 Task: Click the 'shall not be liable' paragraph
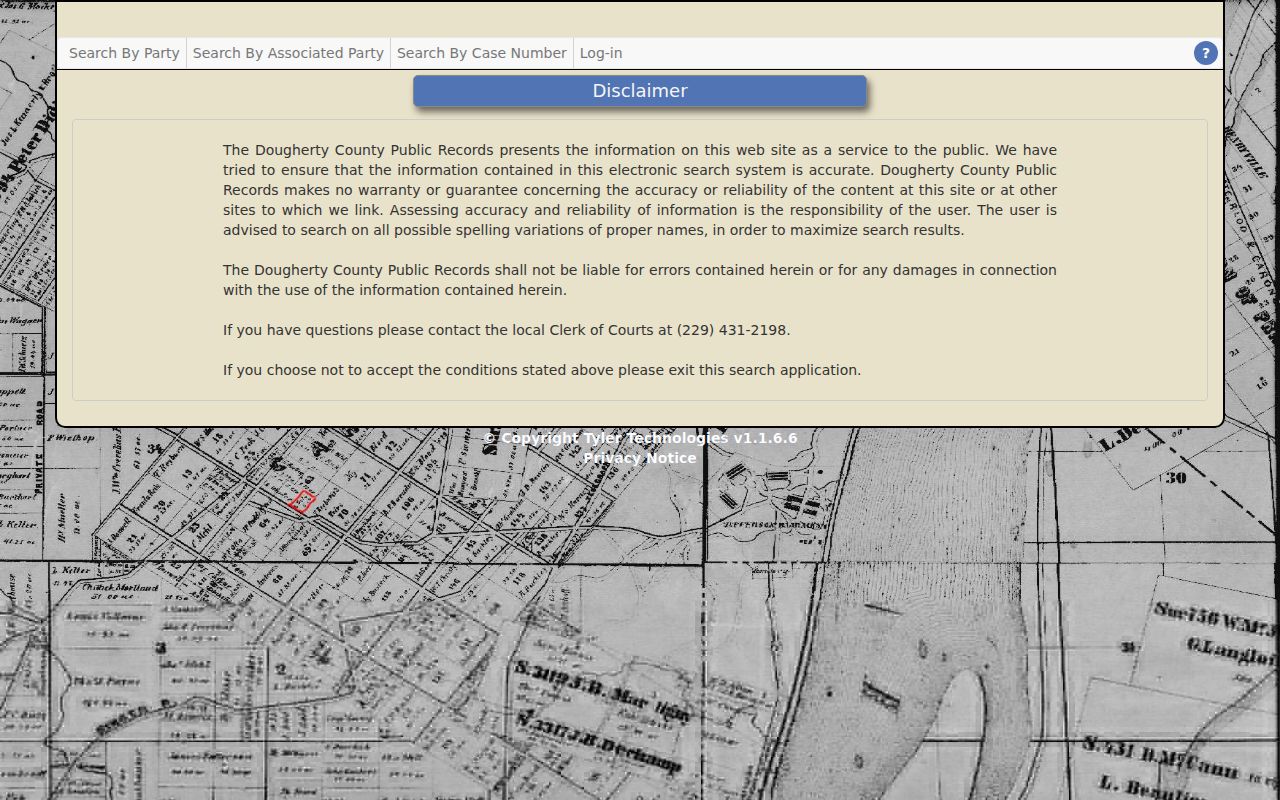[x=640, y=280]
